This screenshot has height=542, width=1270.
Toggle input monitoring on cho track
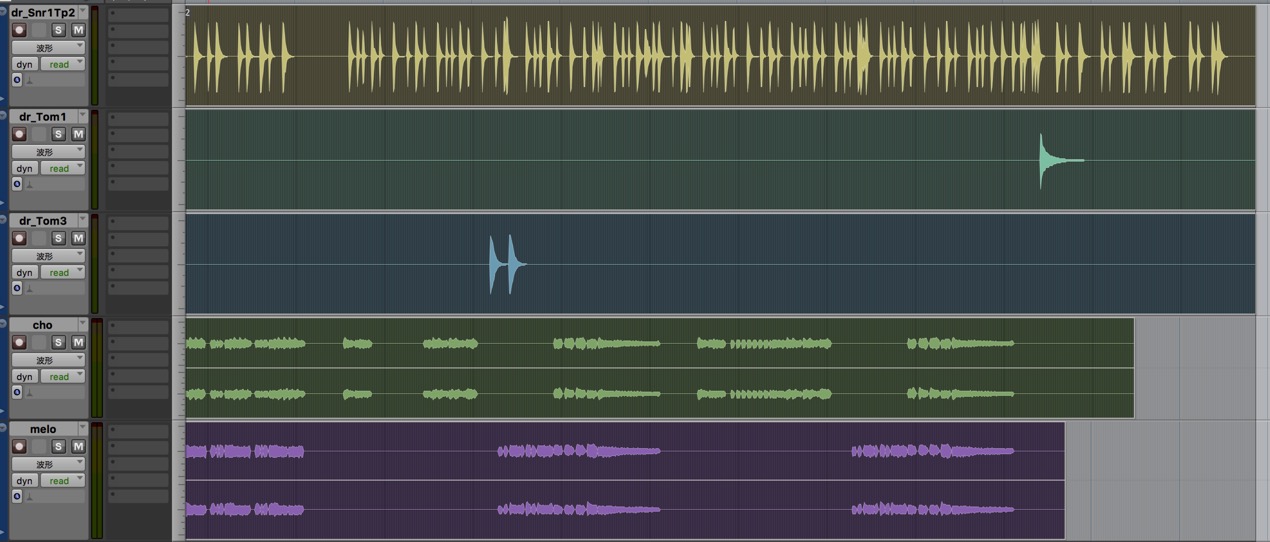point(39,342)
